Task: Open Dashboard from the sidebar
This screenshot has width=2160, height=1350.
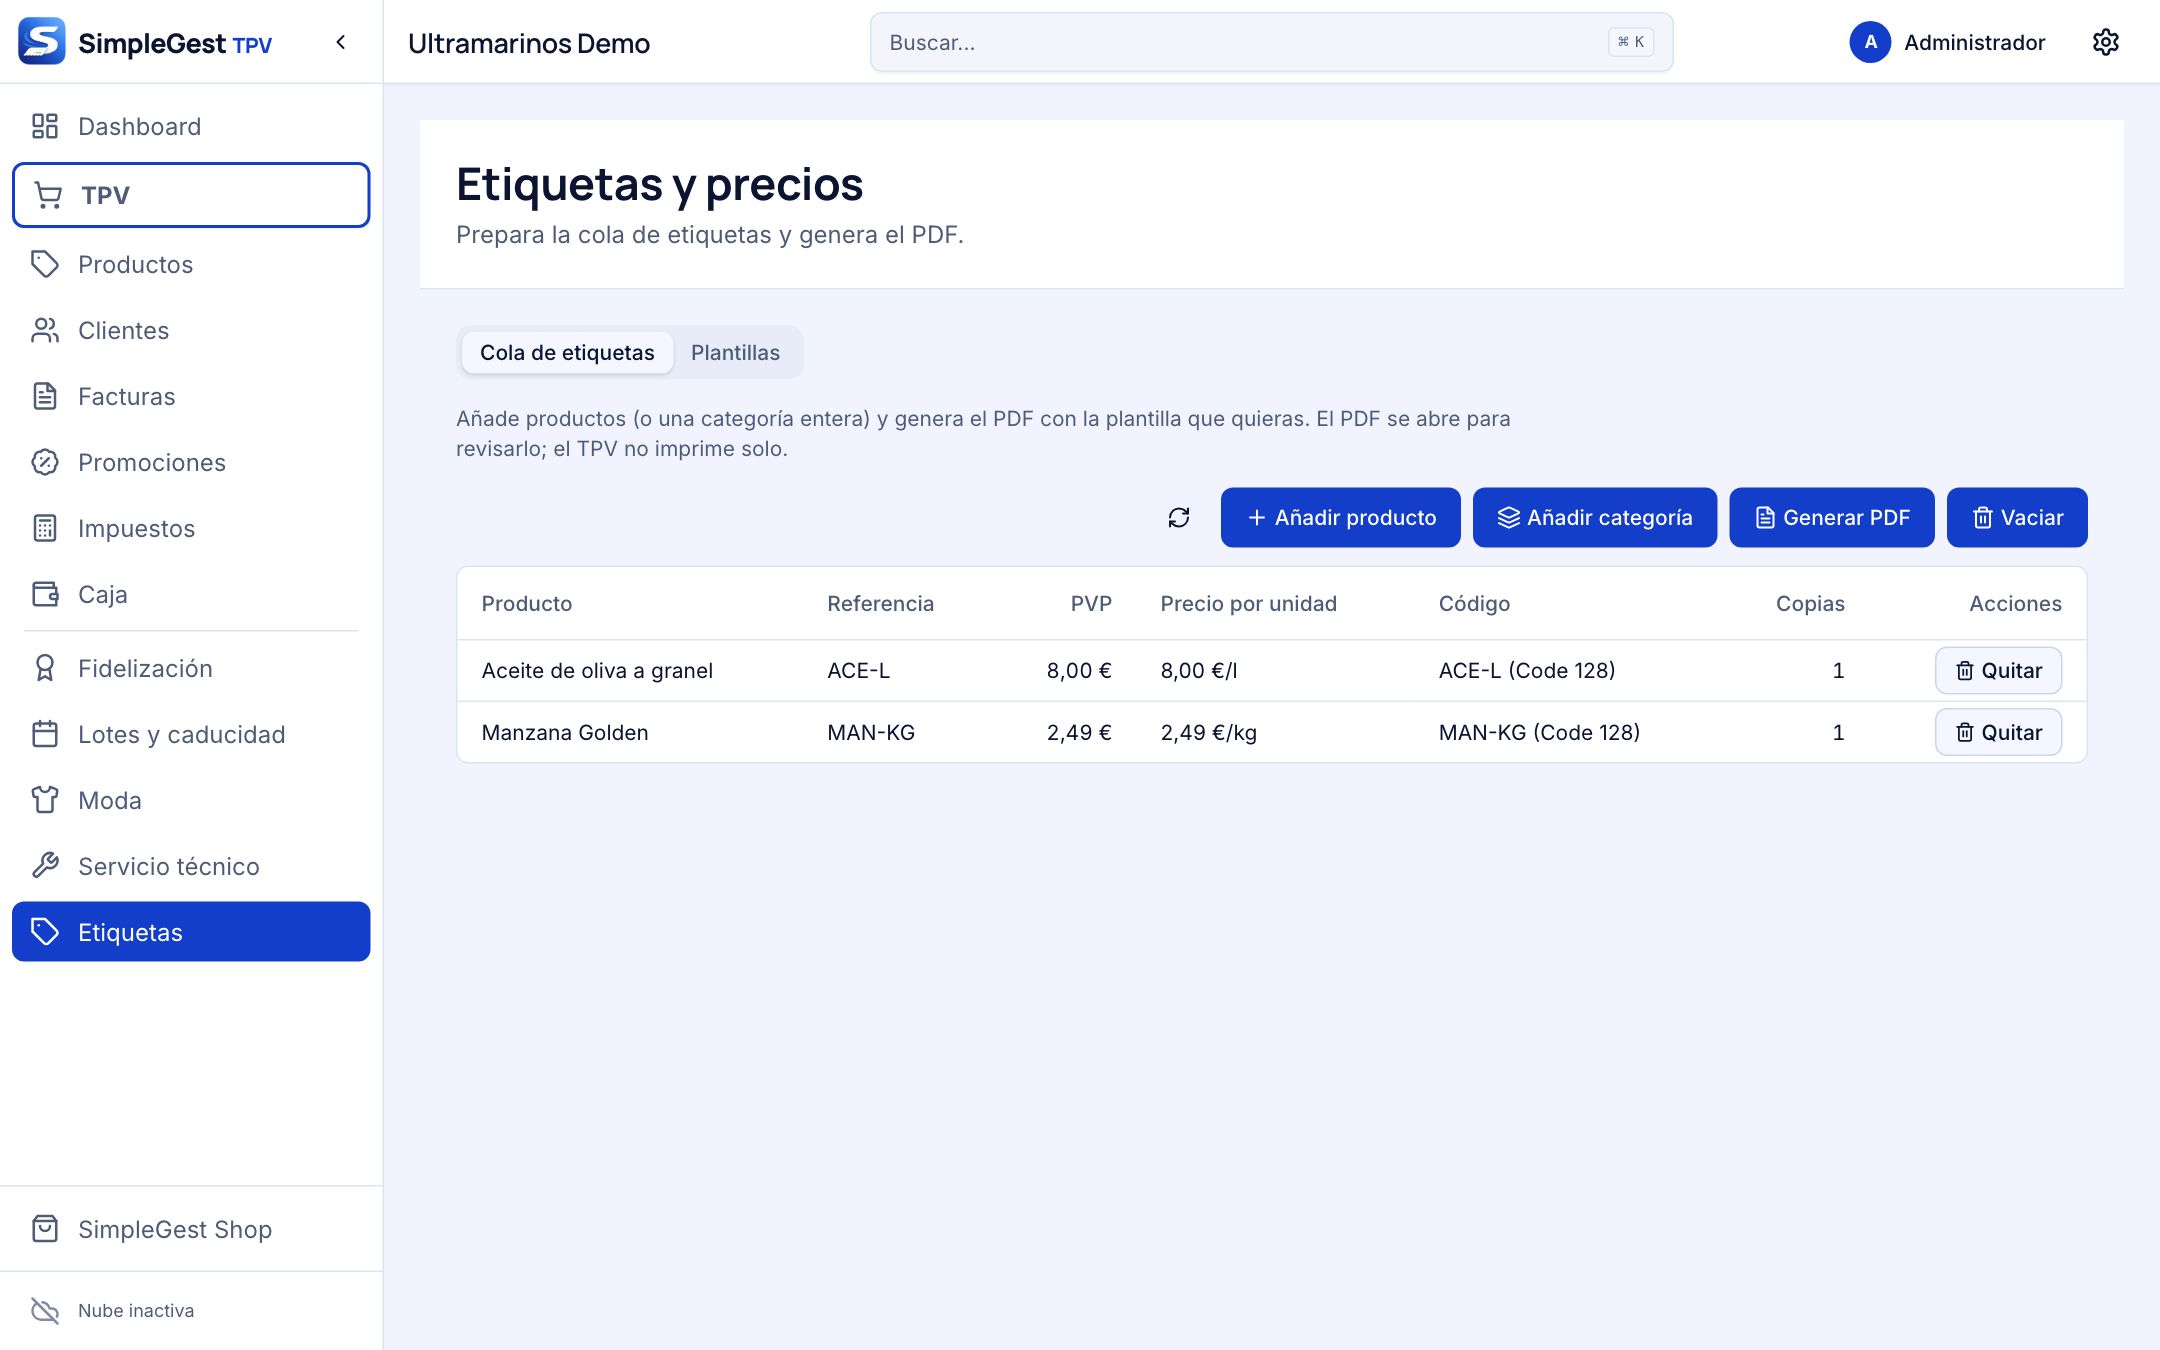Action: [x=191, y=126]
